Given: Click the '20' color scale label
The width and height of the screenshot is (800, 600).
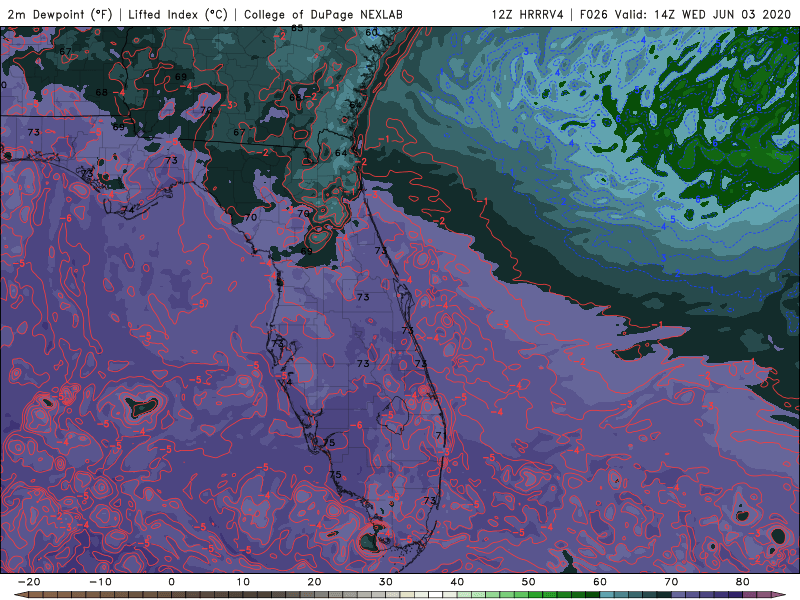Looking at the screenshot, I should click(314, 582).
